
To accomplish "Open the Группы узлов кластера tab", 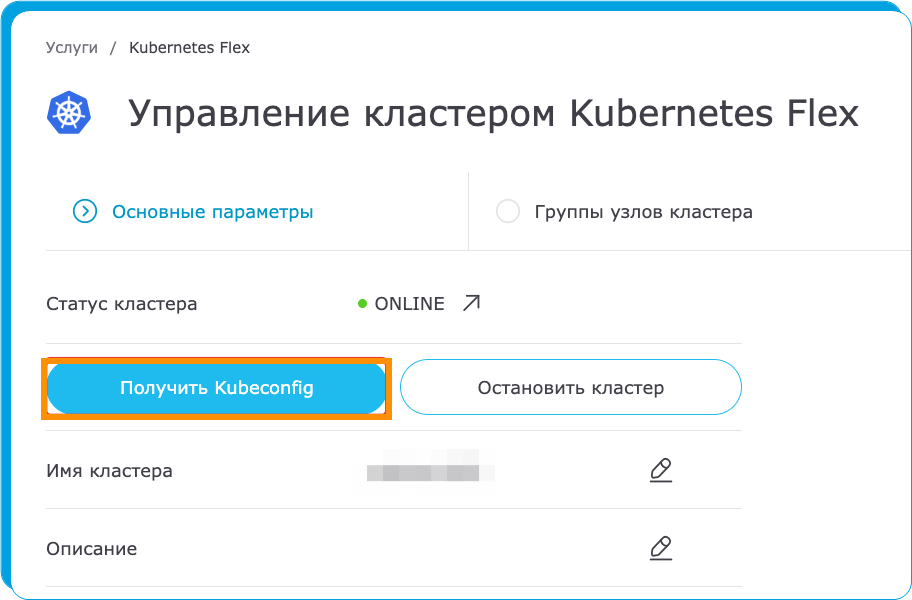I will click(643, 212).
